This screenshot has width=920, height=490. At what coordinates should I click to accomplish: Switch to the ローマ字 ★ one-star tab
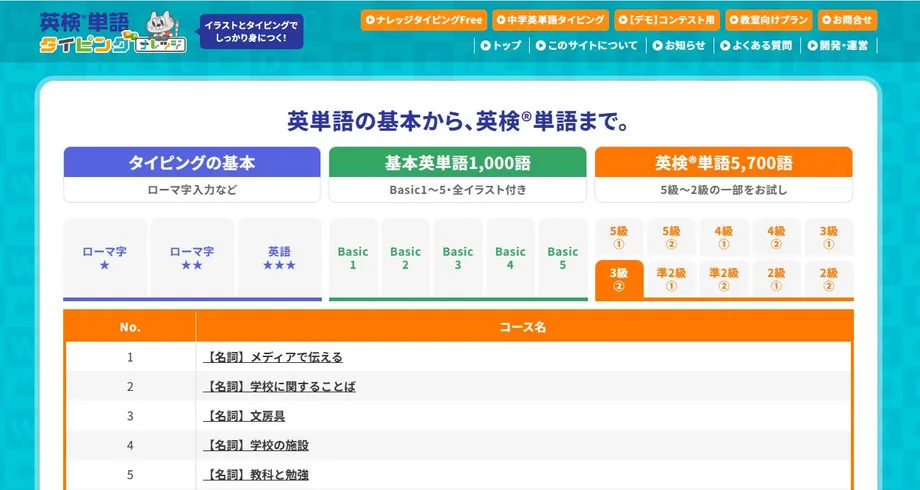[104, 258]
